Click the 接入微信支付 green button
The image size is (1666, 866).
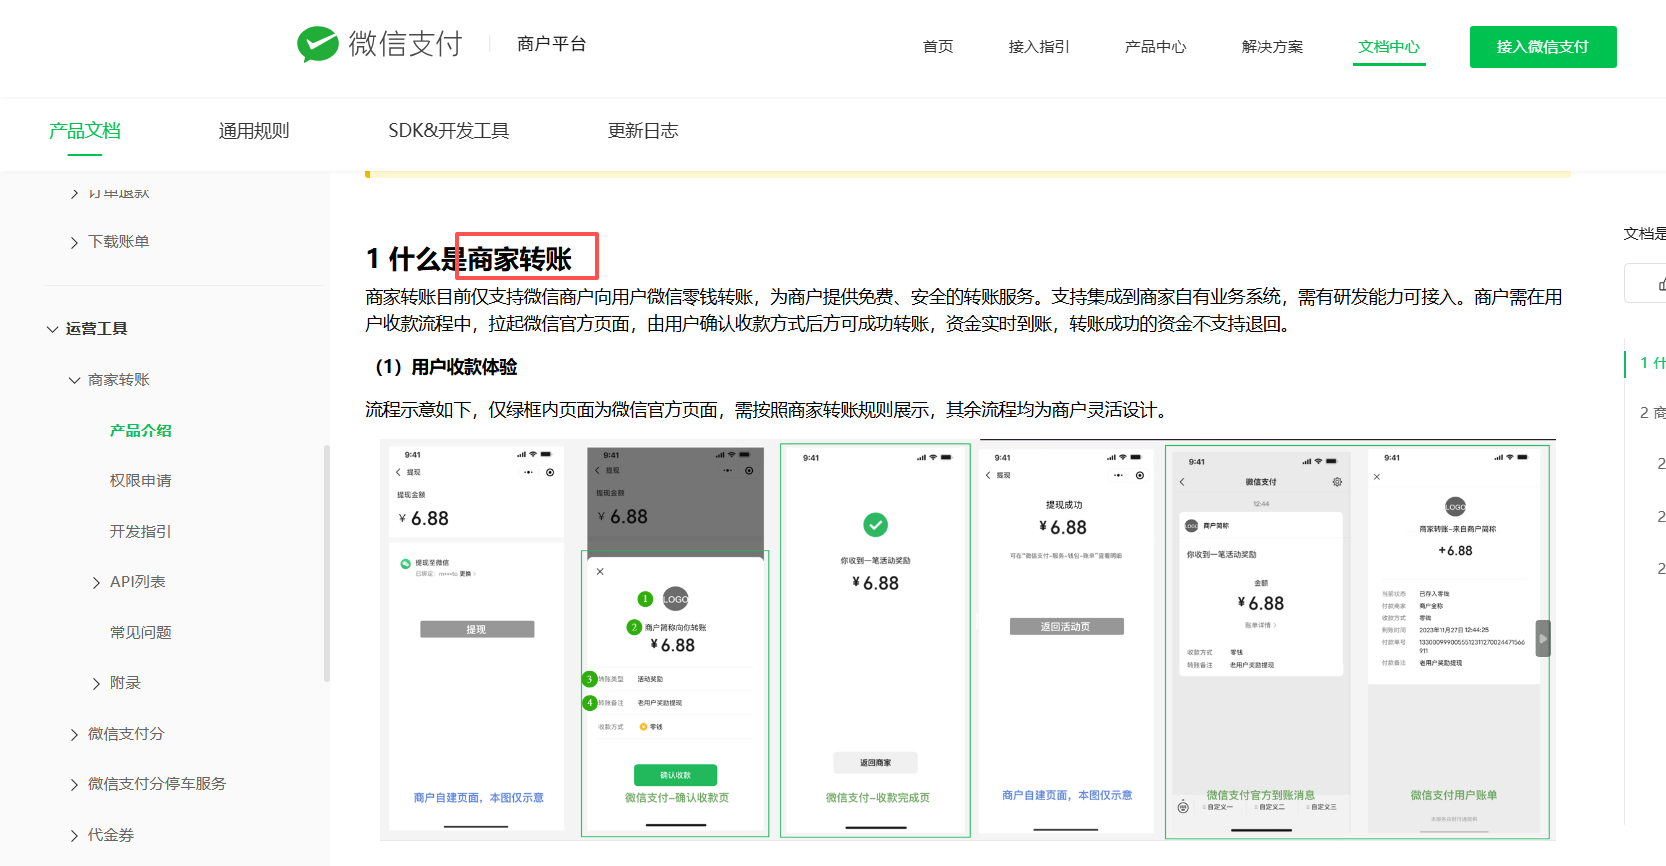click(x=1543, y=47)
